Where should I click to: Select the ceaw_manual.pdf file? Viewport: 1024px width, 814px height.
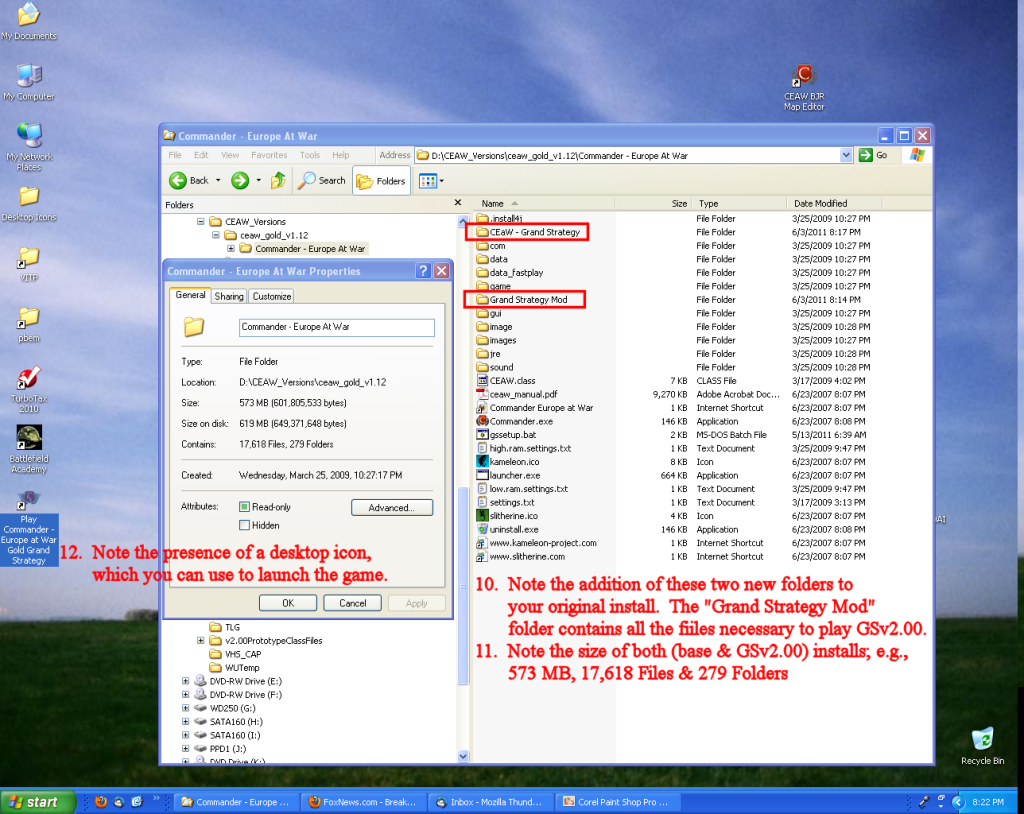tap(523, 394)
